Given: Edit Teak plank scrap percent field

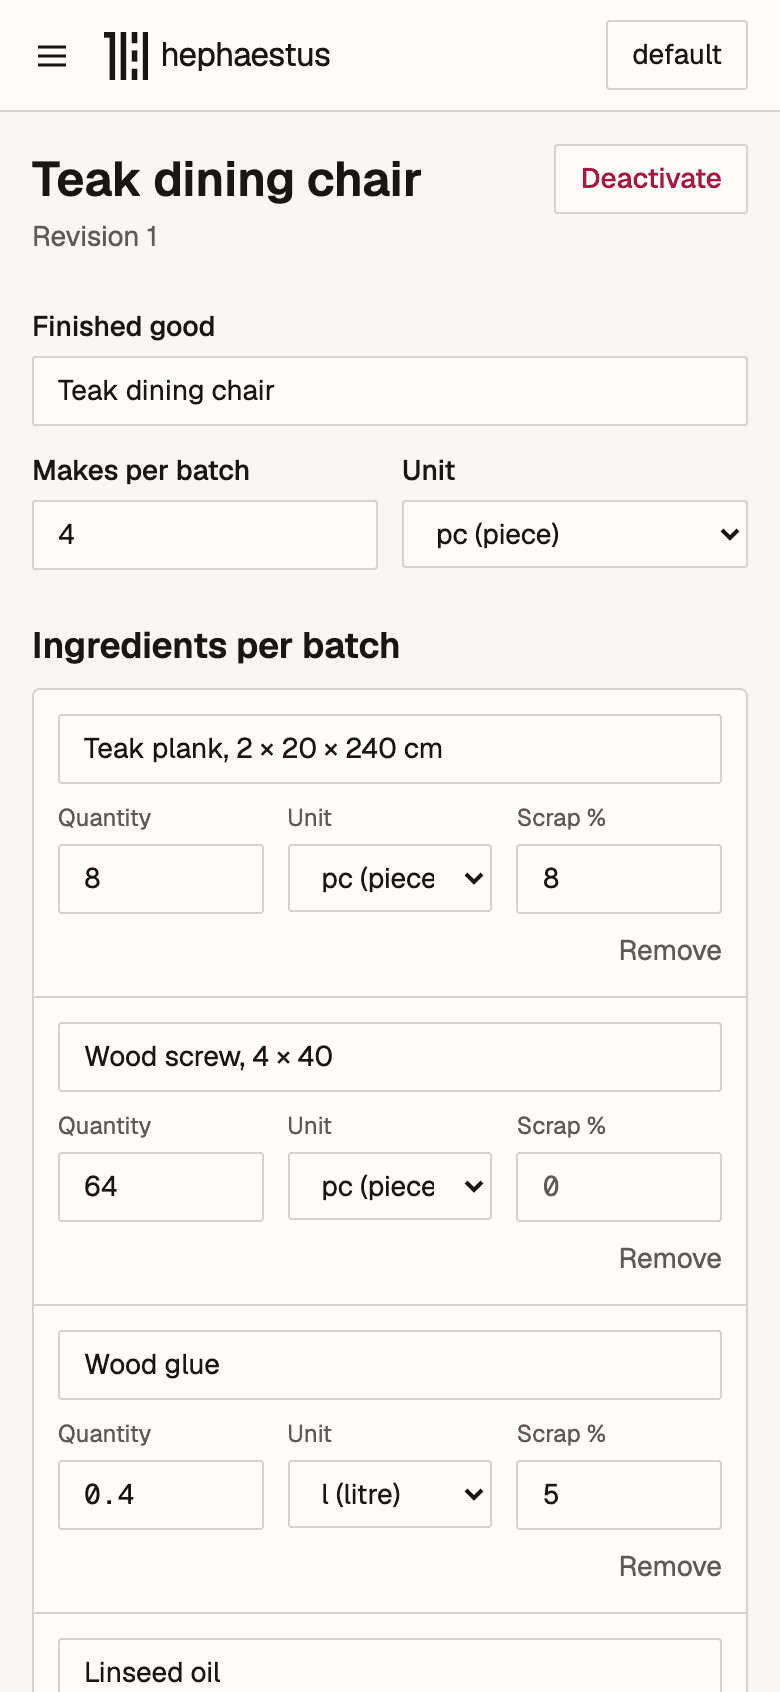Looking at the screenshot, I should pyautogui.click(x=619, y=879).
